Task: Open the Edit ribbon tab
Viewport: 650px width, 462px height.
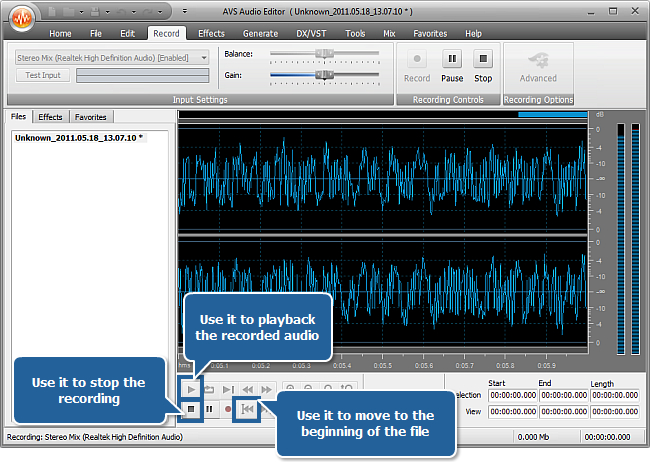Action: point(127,34)
